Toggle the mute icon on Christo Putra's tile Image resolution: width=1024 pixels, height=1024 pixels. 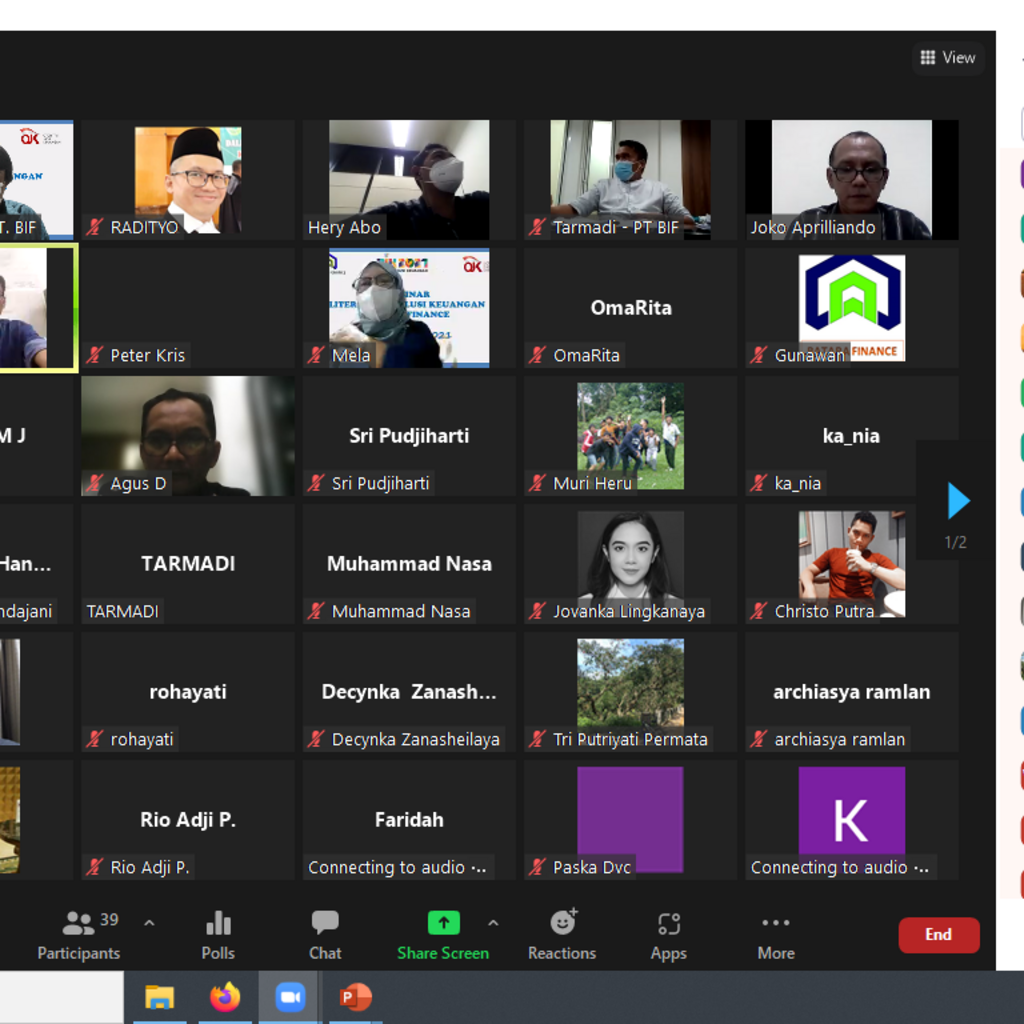[x=759, y=611]
